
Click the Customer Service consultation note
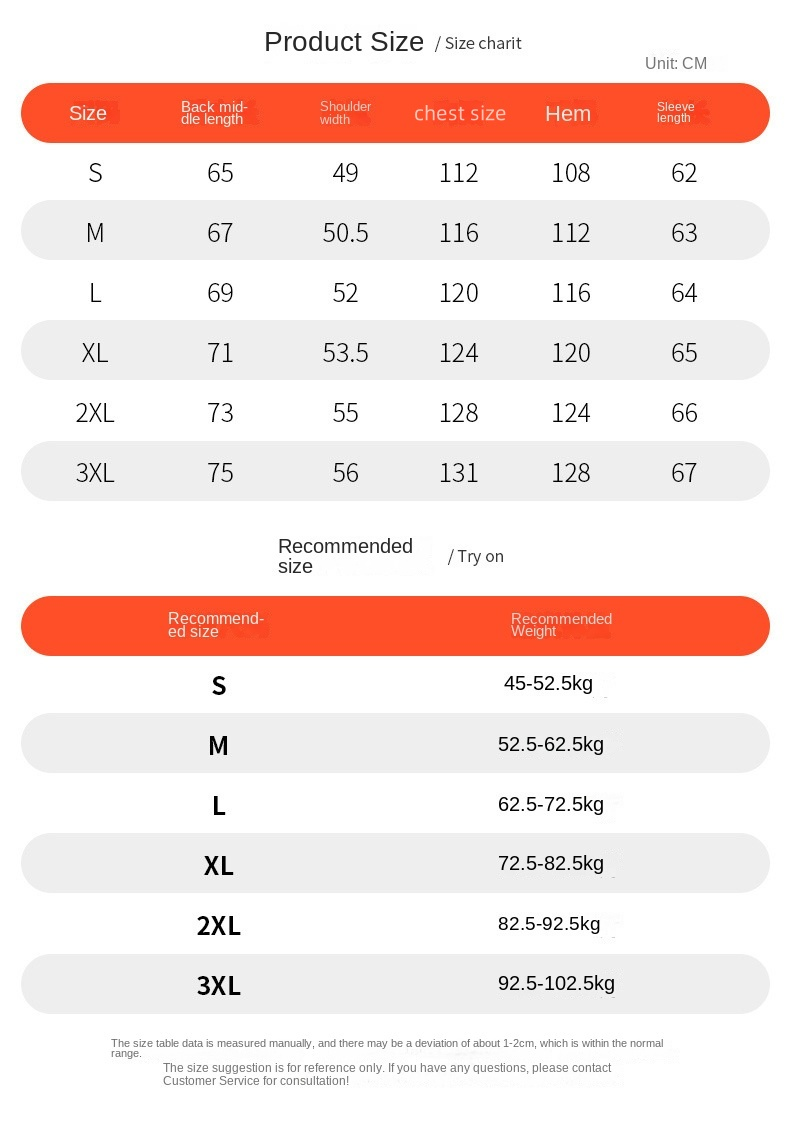387,1074
